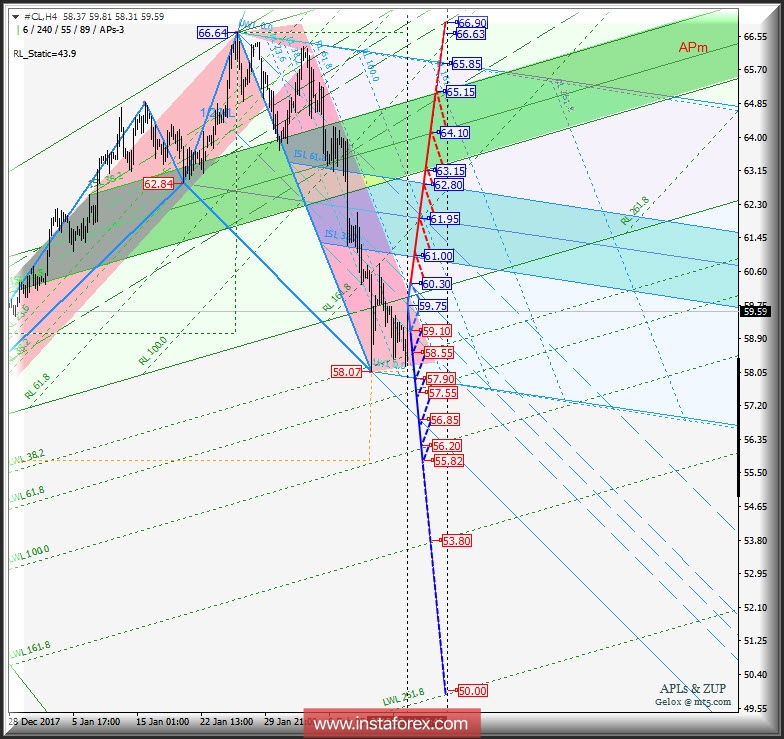
Task: Click the LWL 251.8 line label
Action: click(404, 696)
